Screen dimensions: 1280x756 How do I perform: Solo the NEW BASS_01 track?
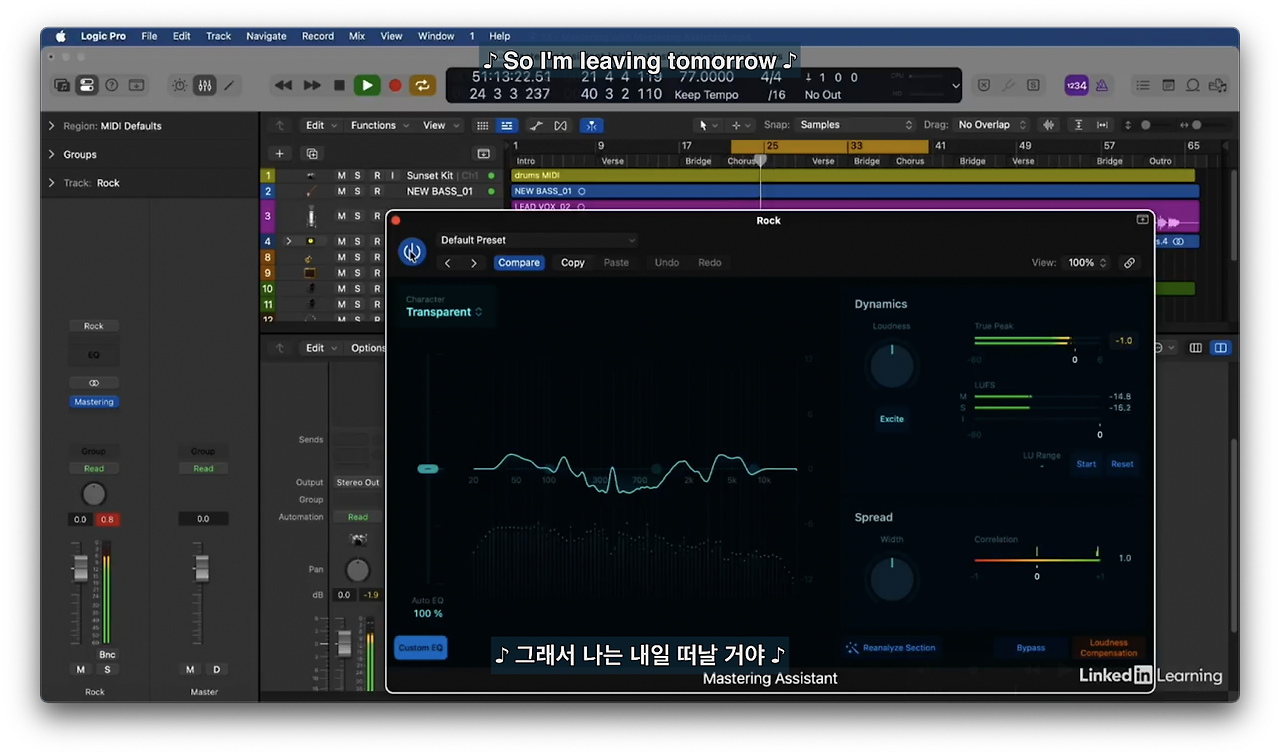pos(357,191)
